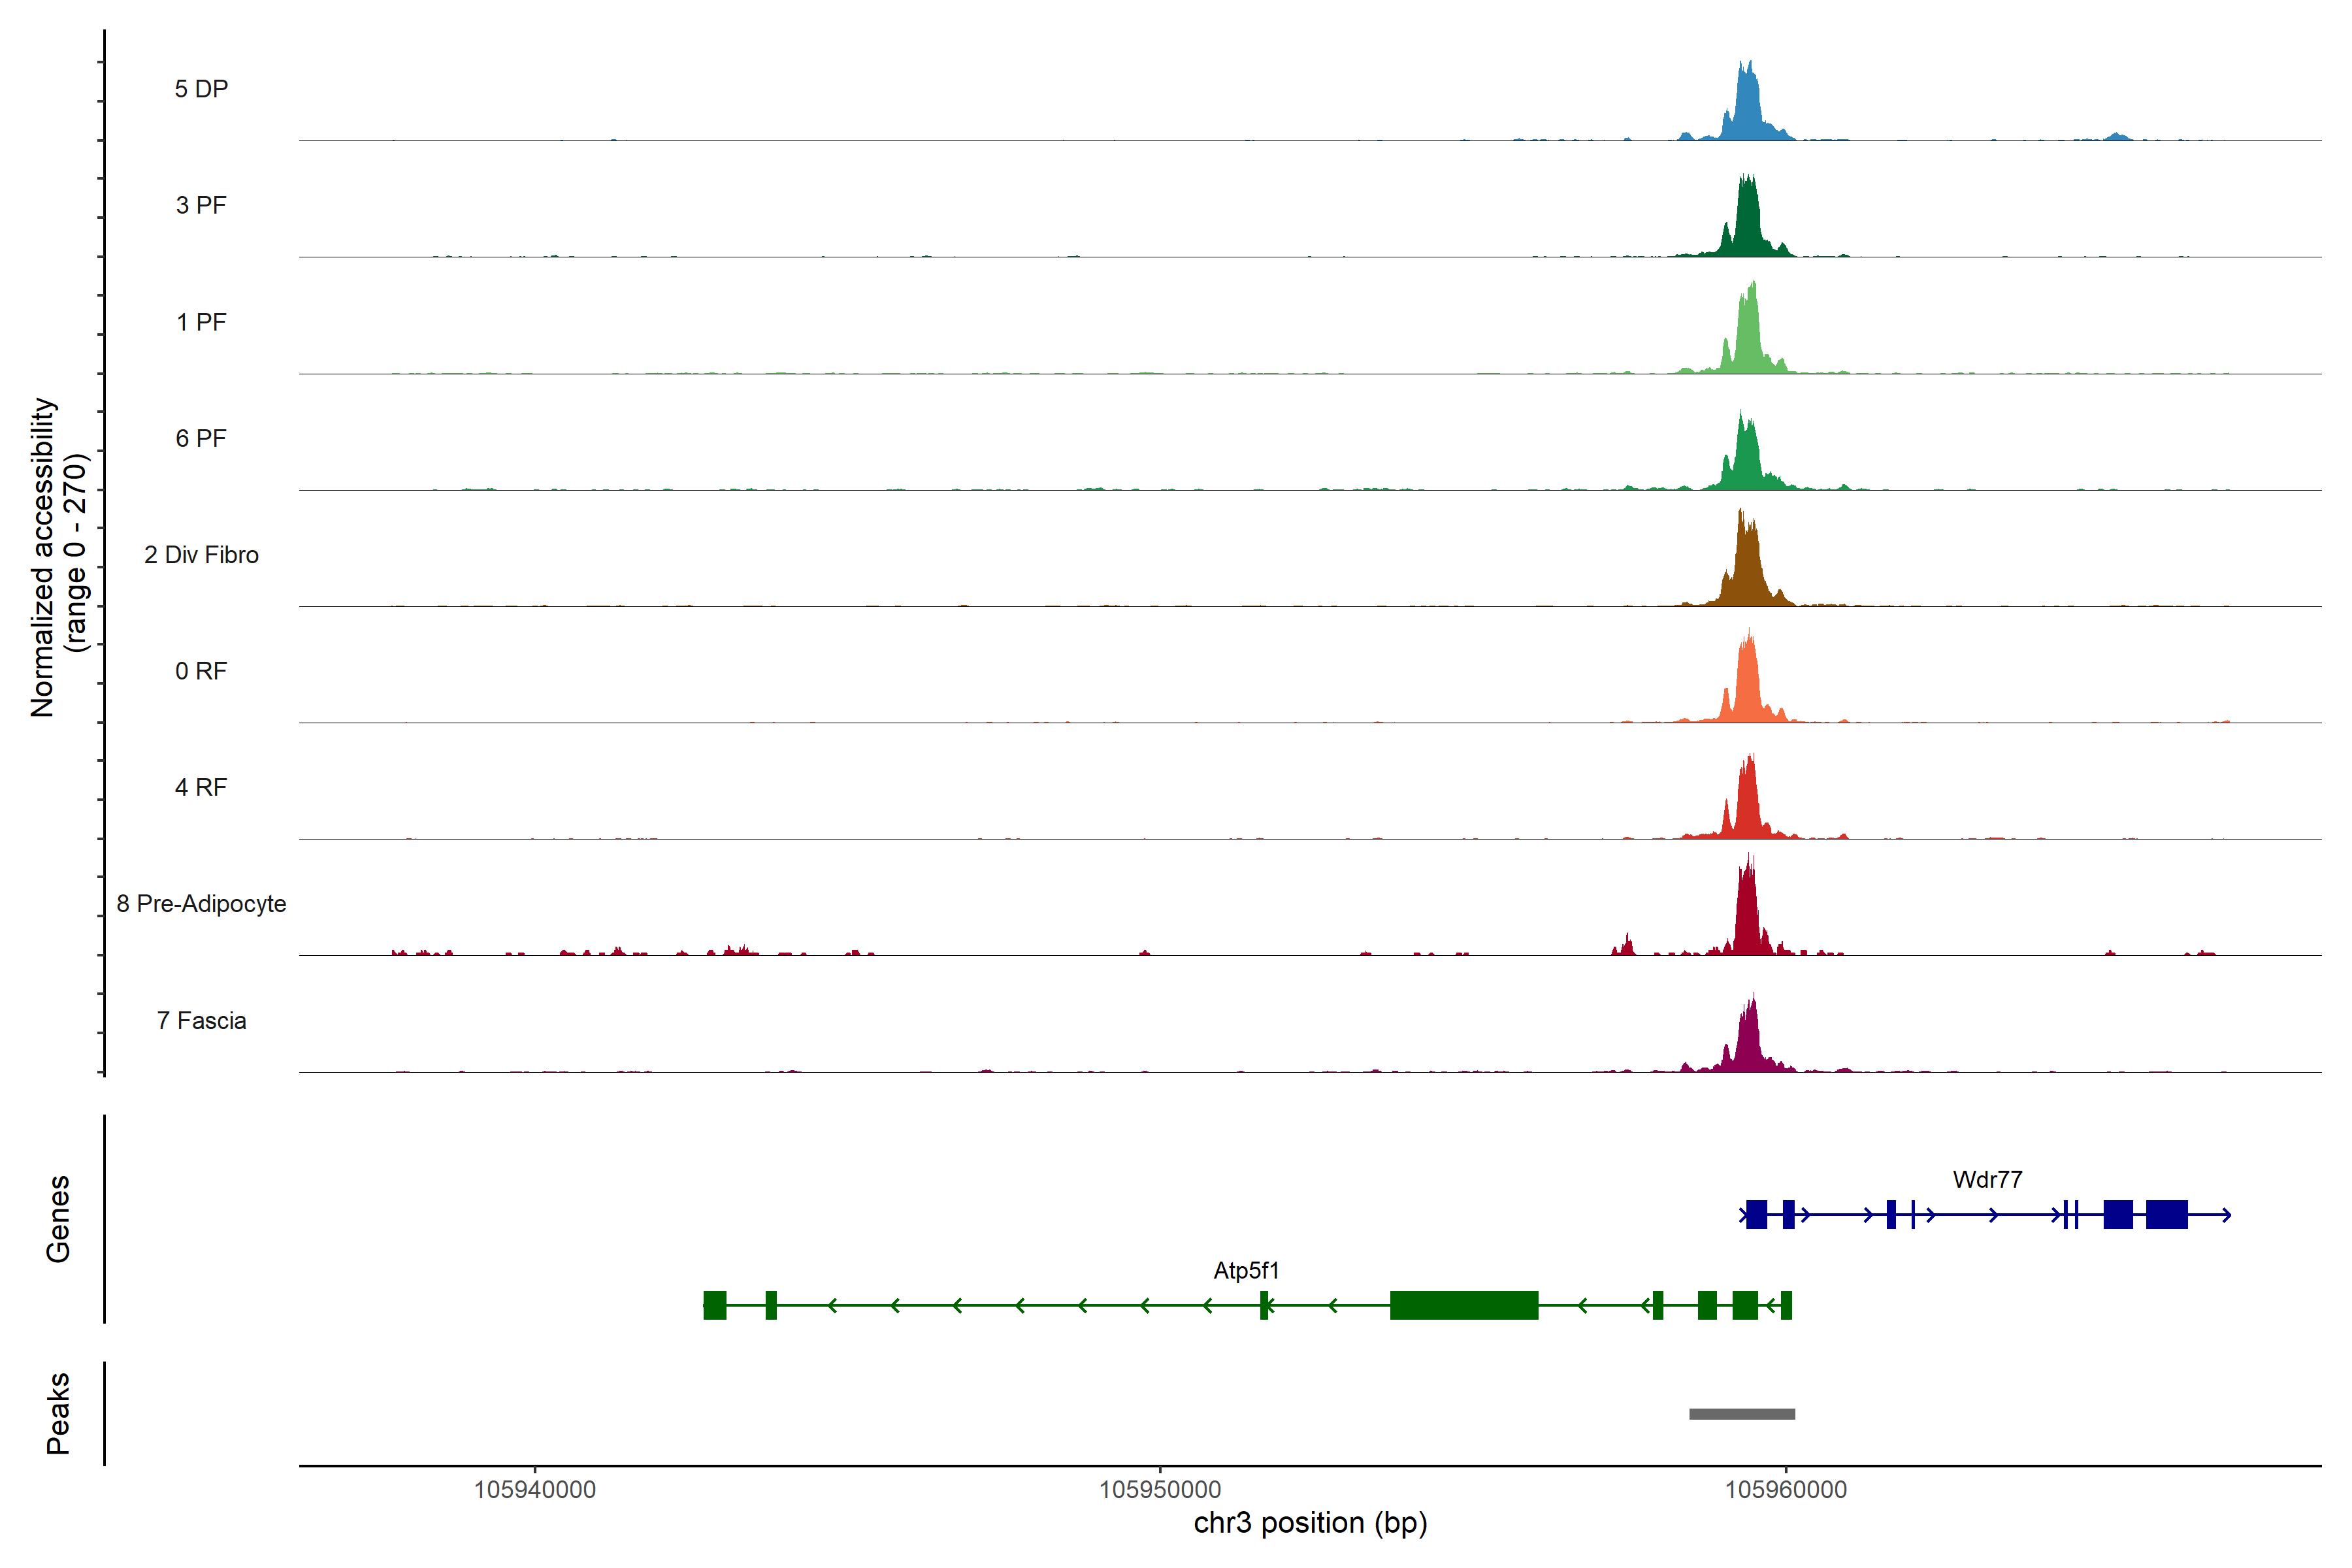Click the 105940000 axis tick label
The height and width of the screenshot is (1568, 2352).
[x=534, y=1489]
